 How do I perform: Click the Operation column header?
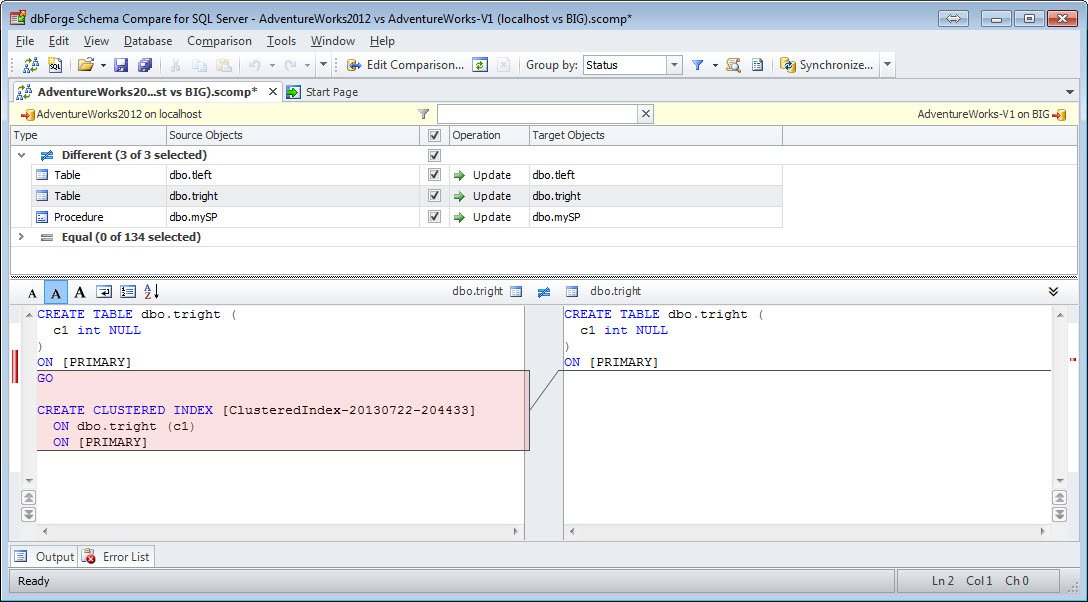(x=489, y=135)
